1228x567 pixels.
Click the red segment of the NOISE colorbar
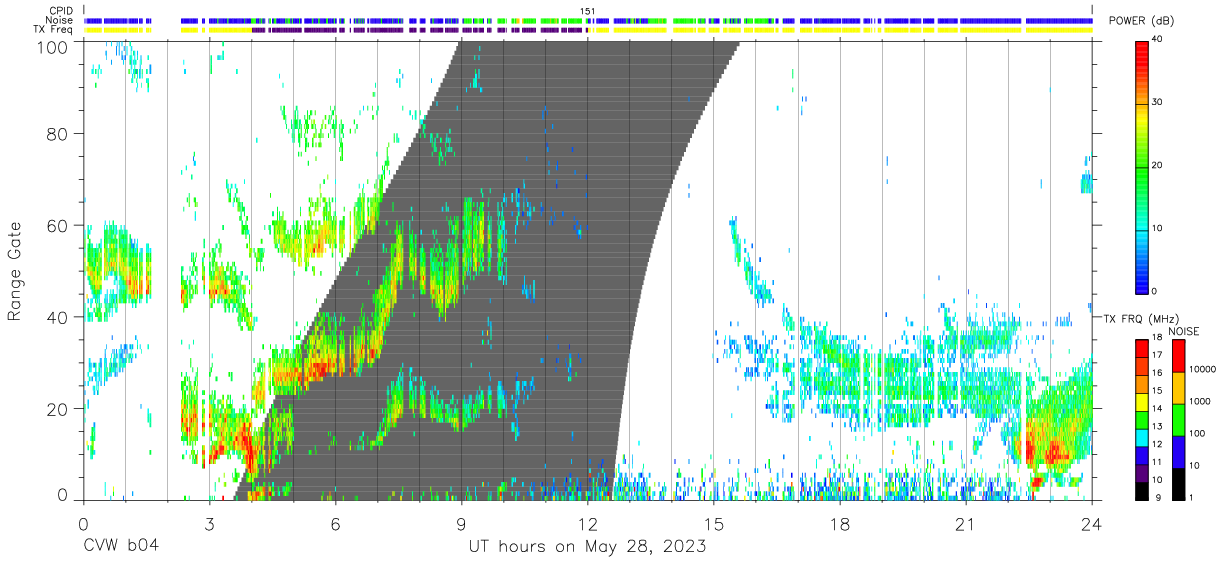point(1178,357)
